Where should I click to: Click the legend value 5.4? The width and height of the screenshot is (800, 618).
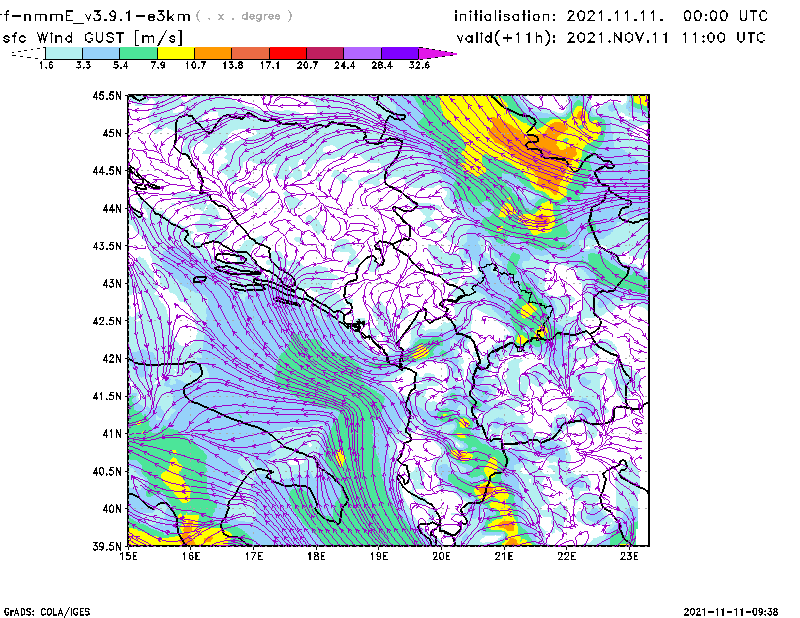(x=120, y=65)
